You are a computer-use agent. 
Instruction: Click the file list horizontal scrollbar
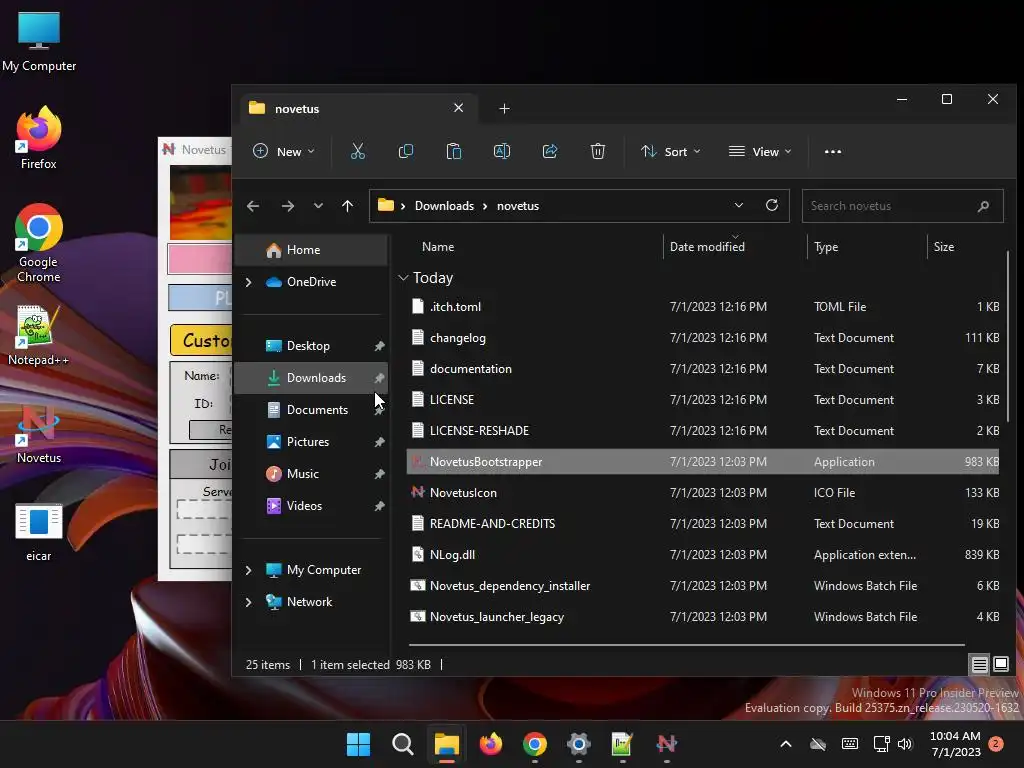(x=687, y=645)
